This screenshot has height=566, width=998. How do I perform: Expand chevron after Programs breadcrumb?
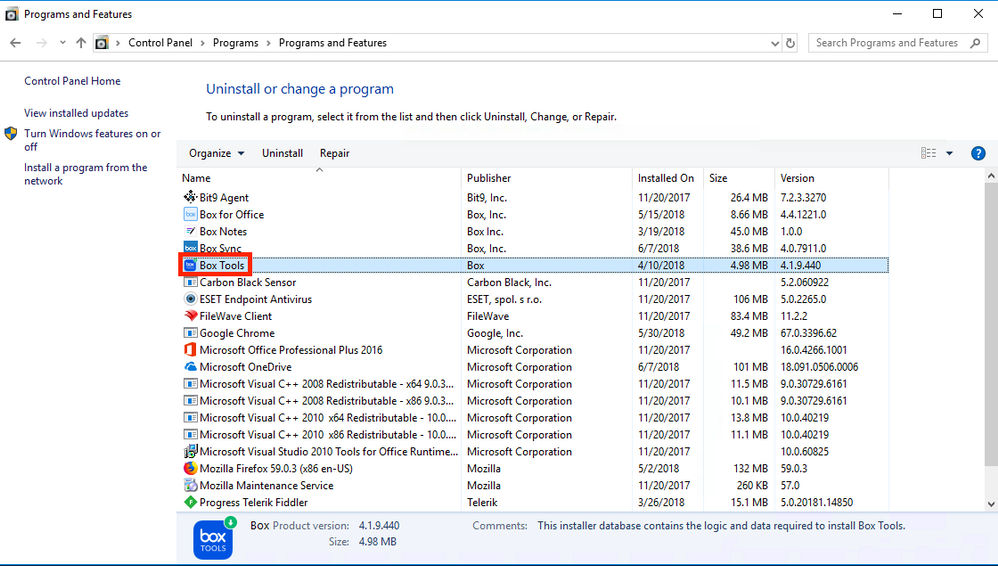point(269,43)
